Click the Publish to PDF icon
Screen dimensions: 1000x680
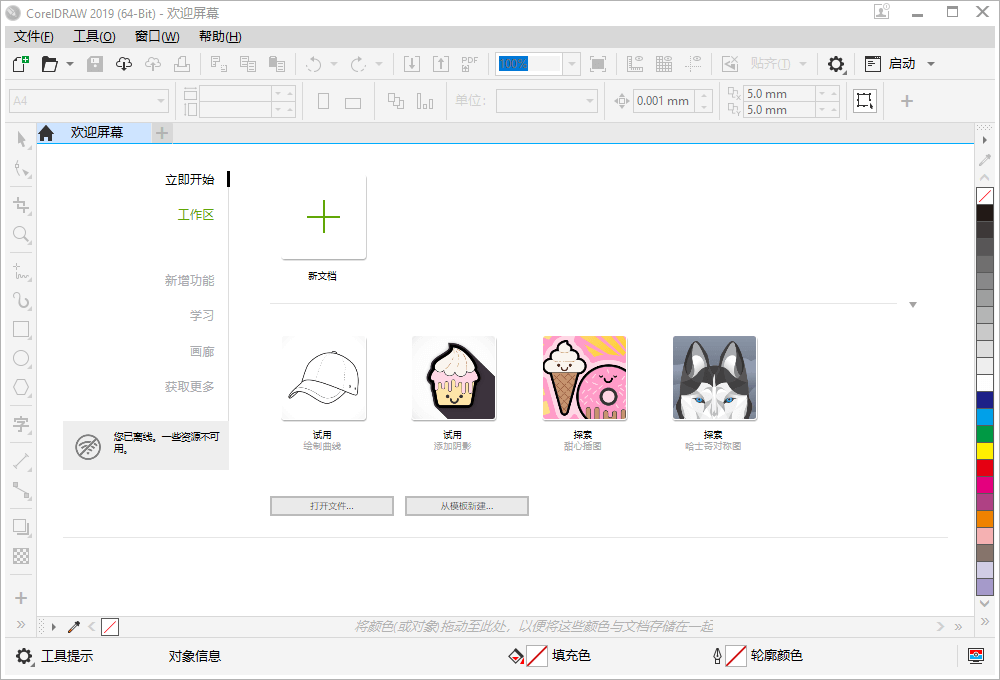(469, 63)
